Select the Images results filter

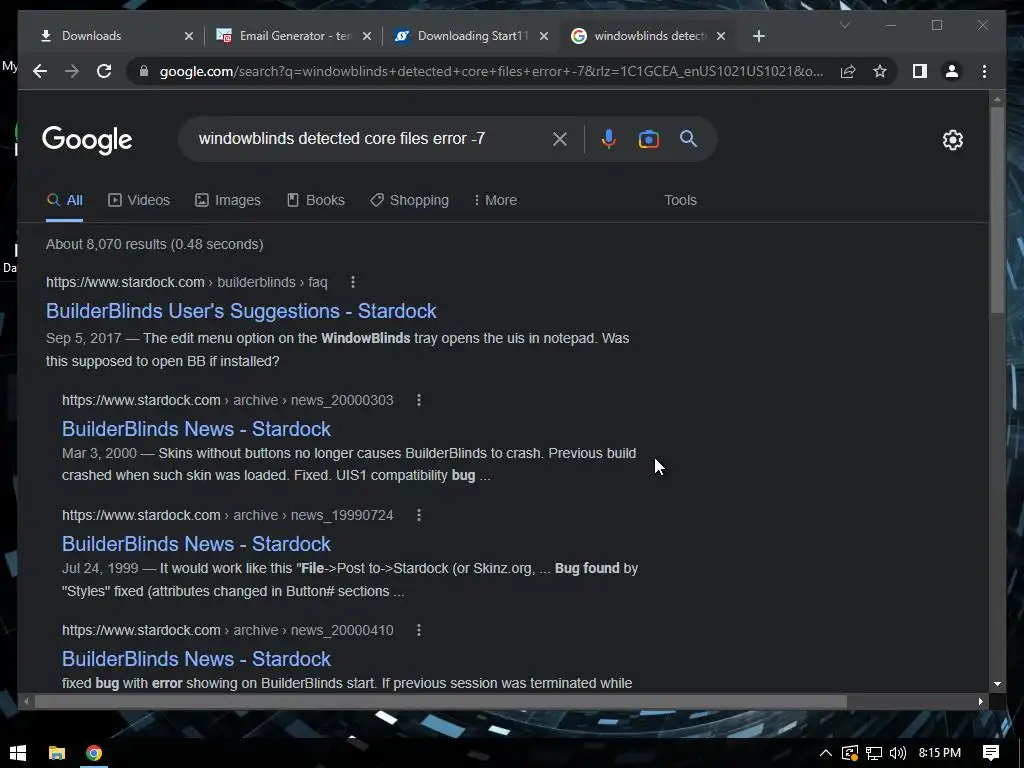tap(227, 200)
